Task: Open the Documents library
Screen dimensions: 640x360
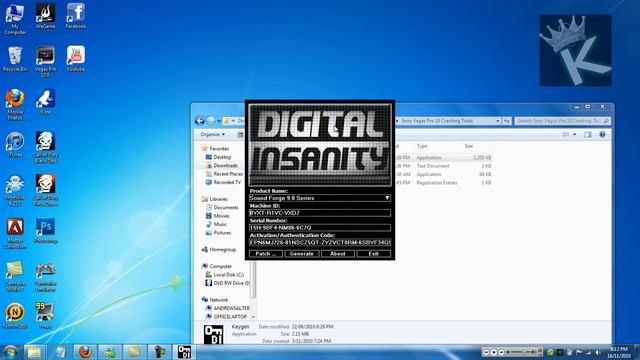Action: click(226, 207)
